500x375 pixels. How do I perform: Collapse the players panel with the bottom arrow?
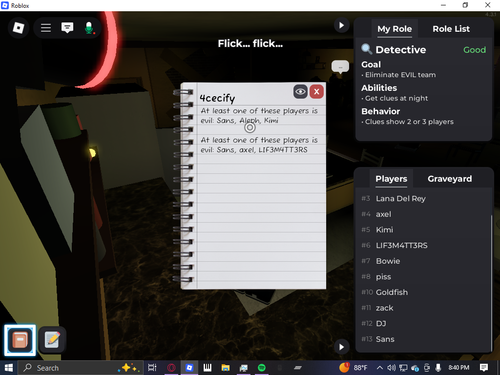[x=341, y=347]
